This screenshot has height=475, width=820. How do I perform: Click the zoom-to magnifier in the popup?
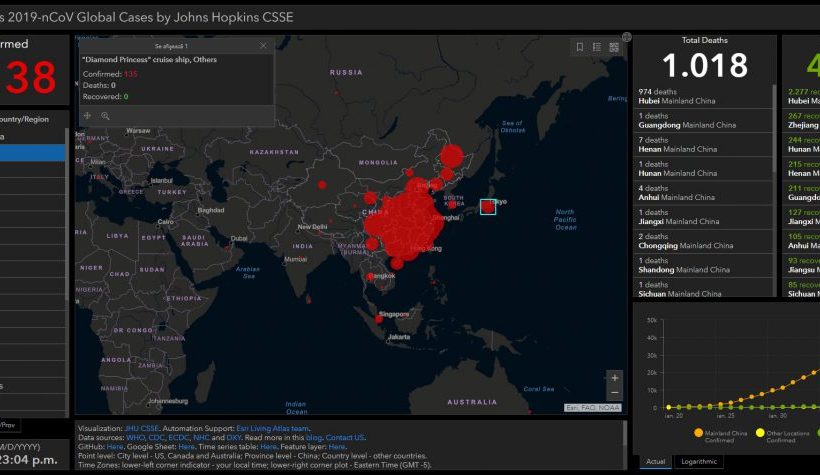point(105,116)
